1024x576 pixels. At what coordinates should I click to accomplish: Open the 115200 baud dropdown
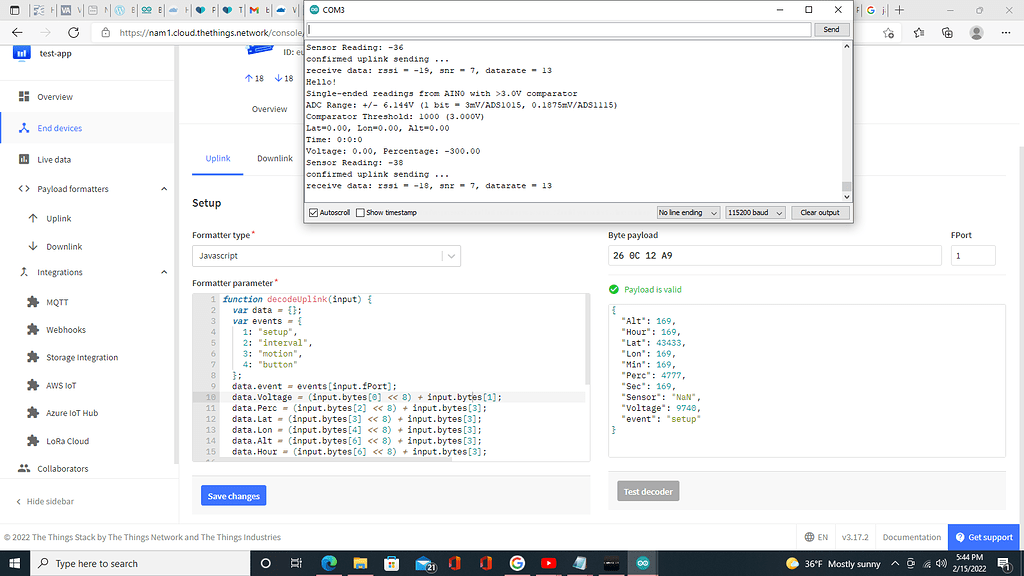[755, 213]
